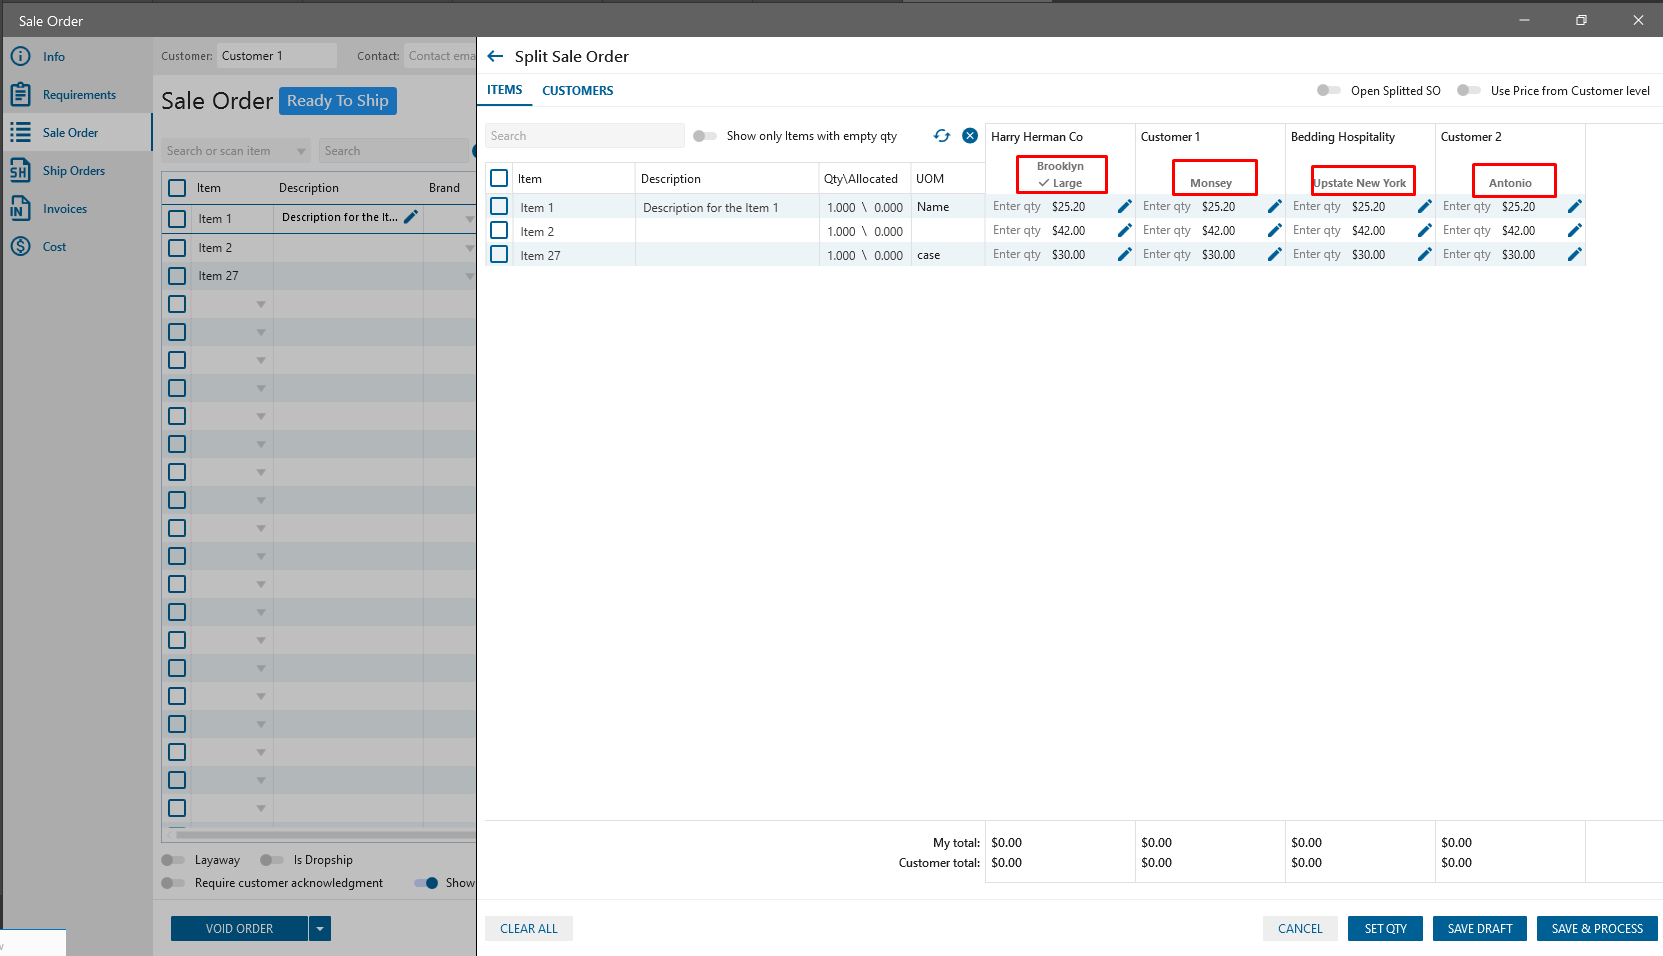This screenshot has width=1663, height=956.
Task: Edit Item 27 price for Bedding Hospitality
Action: coord(1424,254)
